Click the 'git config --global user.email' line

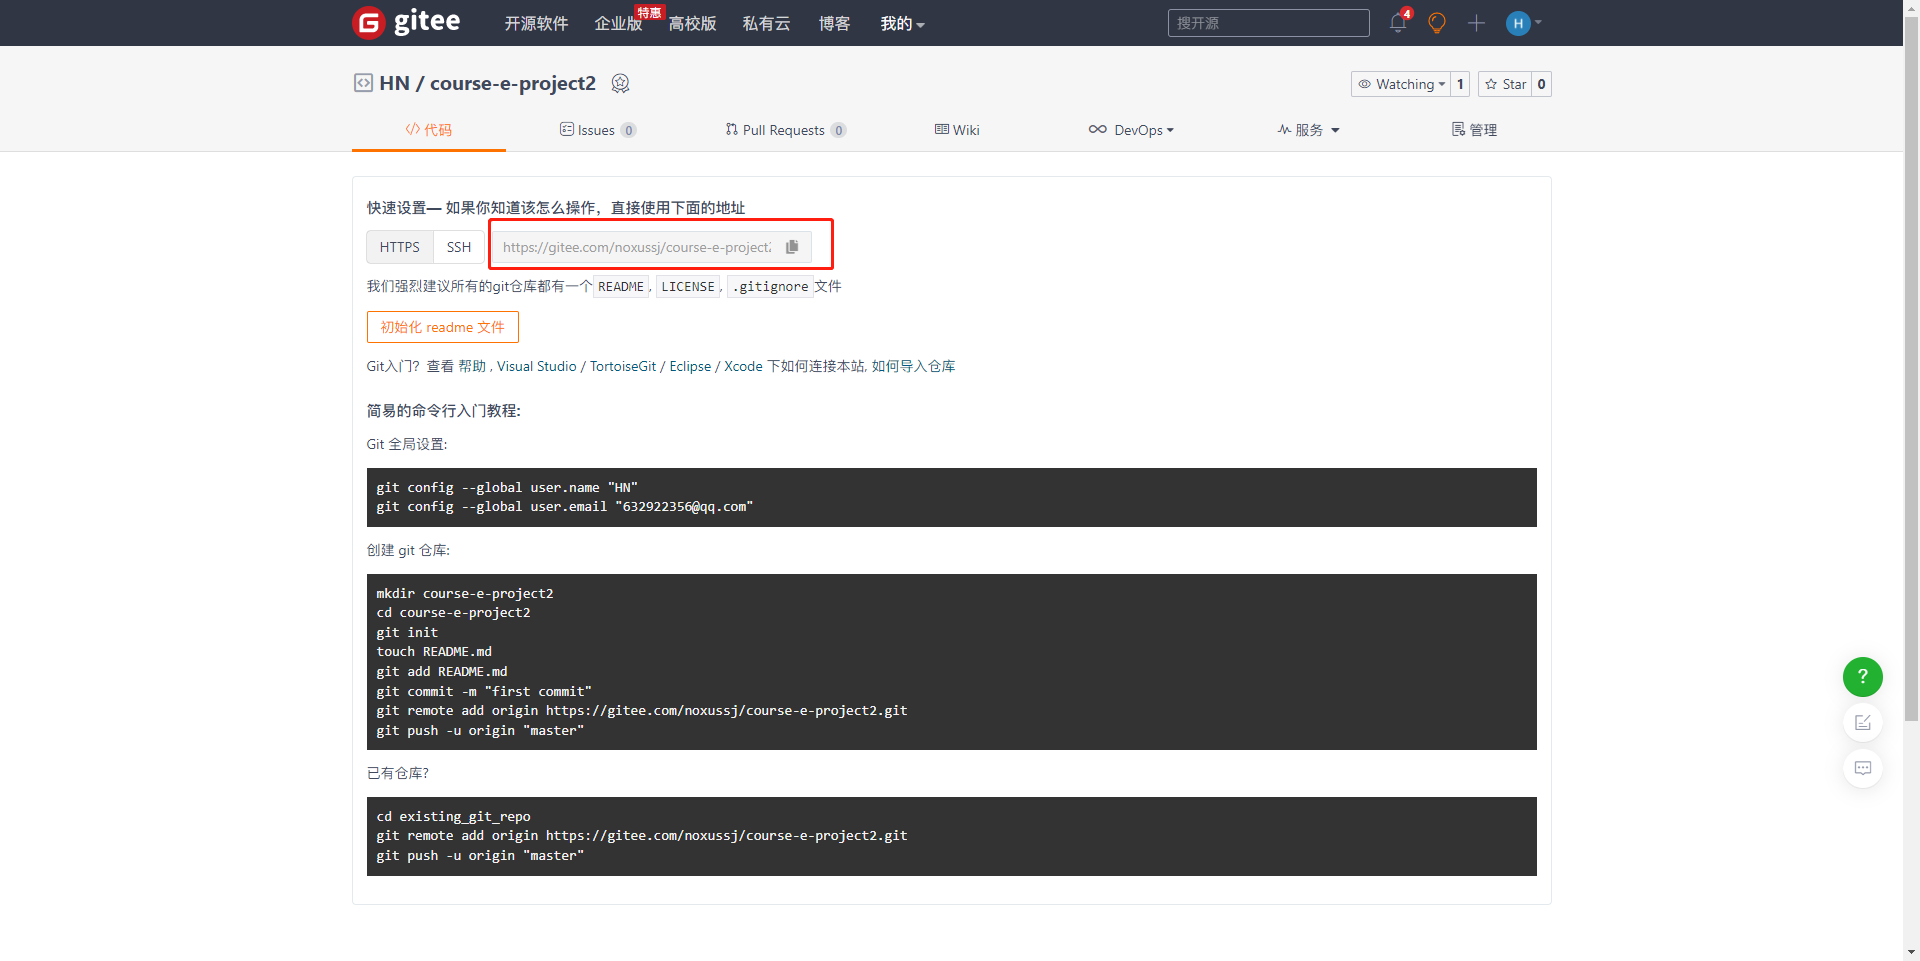(x=565, y=507)
